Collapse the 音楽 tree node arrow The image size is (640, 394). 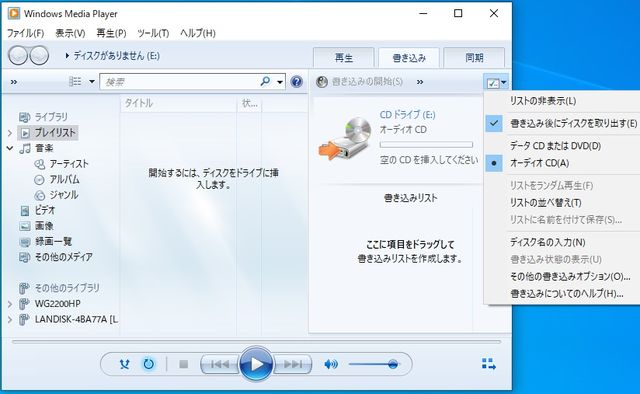(x=10, y=148)
